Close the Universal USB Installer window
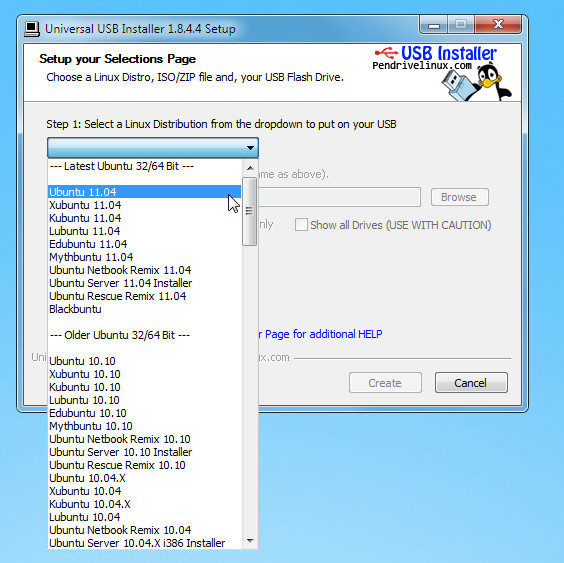564x563 pixels. pos(498,25)
